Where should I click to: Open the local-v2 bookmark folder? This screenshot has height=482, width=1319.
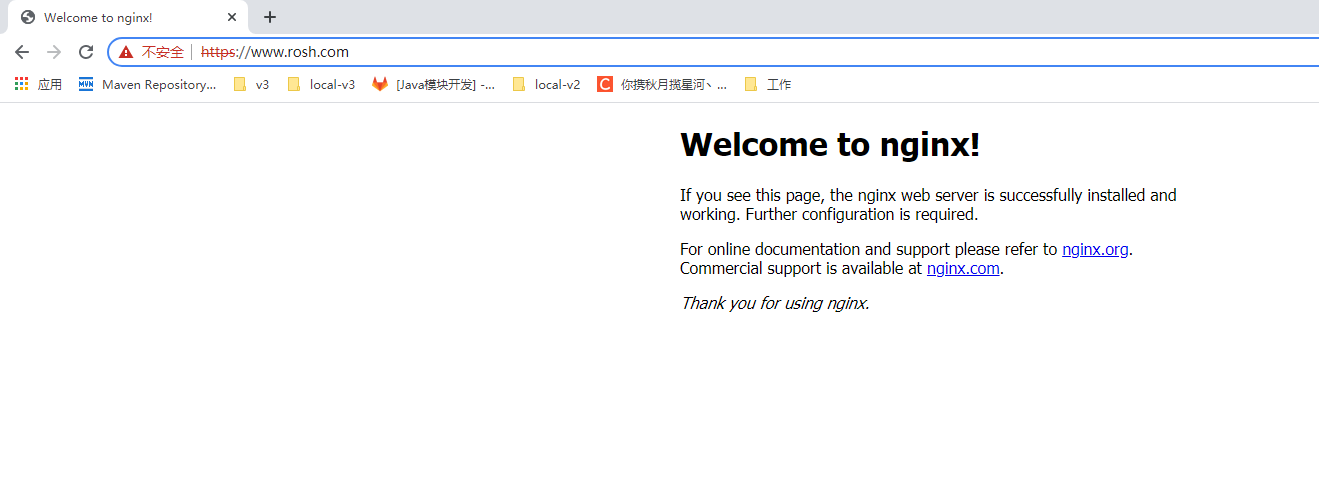pyautogui.click(x=546, y=84)
